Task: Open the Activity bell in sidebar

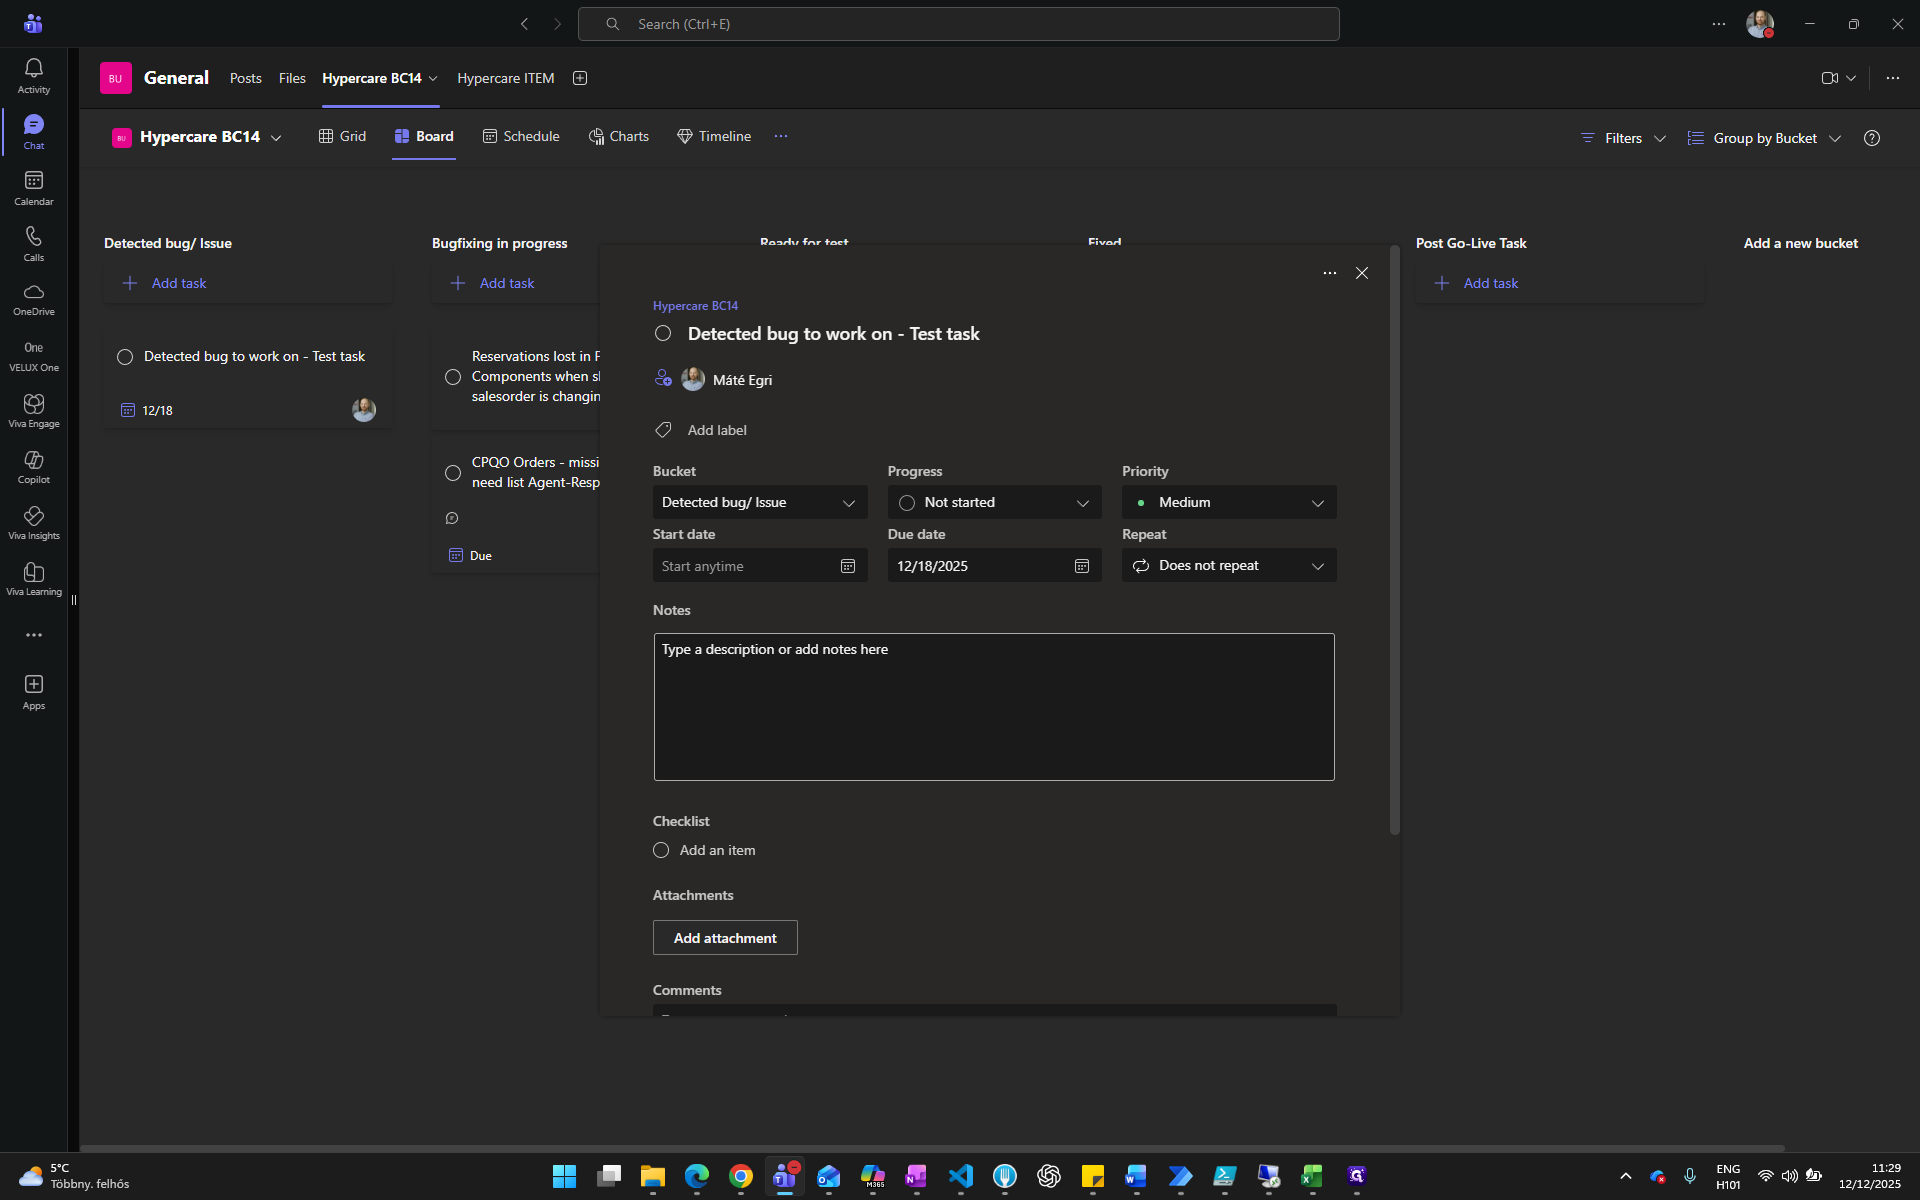Action: (34, 75)
